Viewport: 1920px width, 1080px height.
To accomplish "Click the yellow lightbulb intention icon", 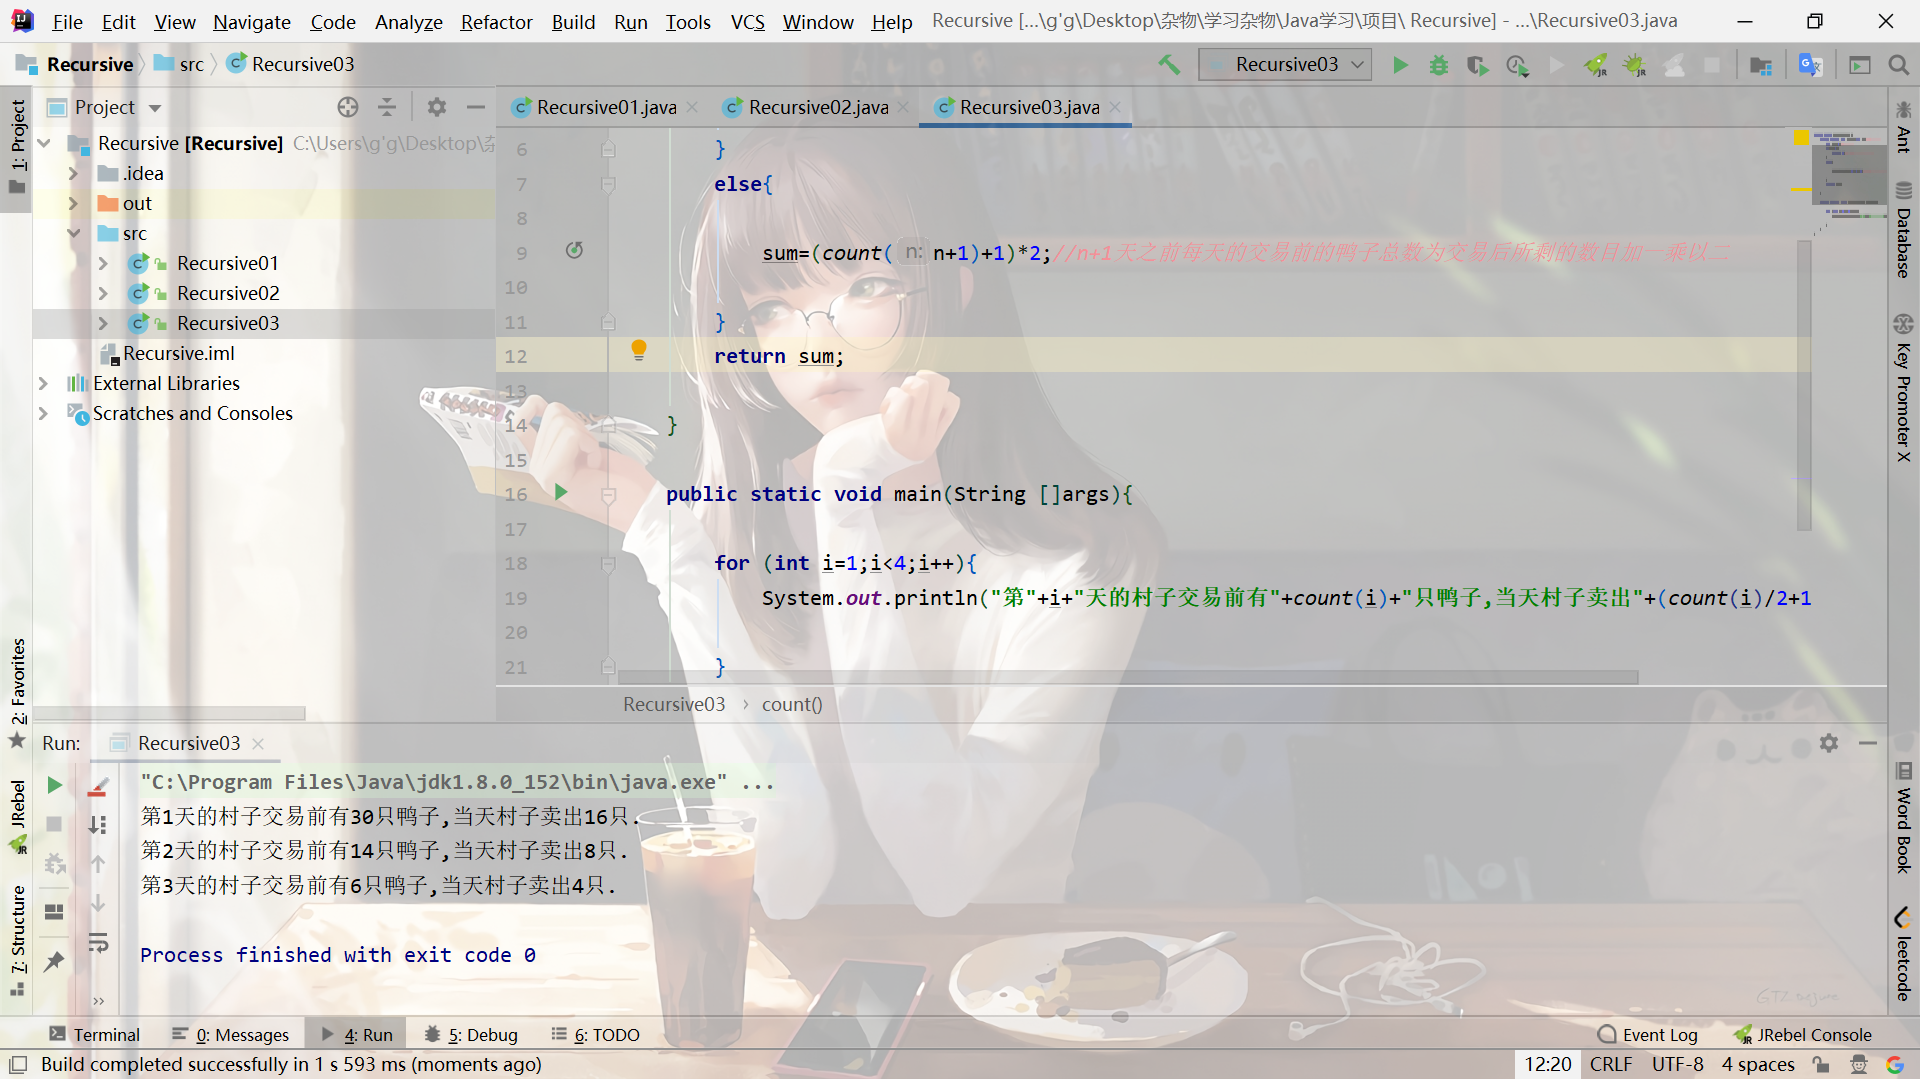I will (x=639, y=350).
